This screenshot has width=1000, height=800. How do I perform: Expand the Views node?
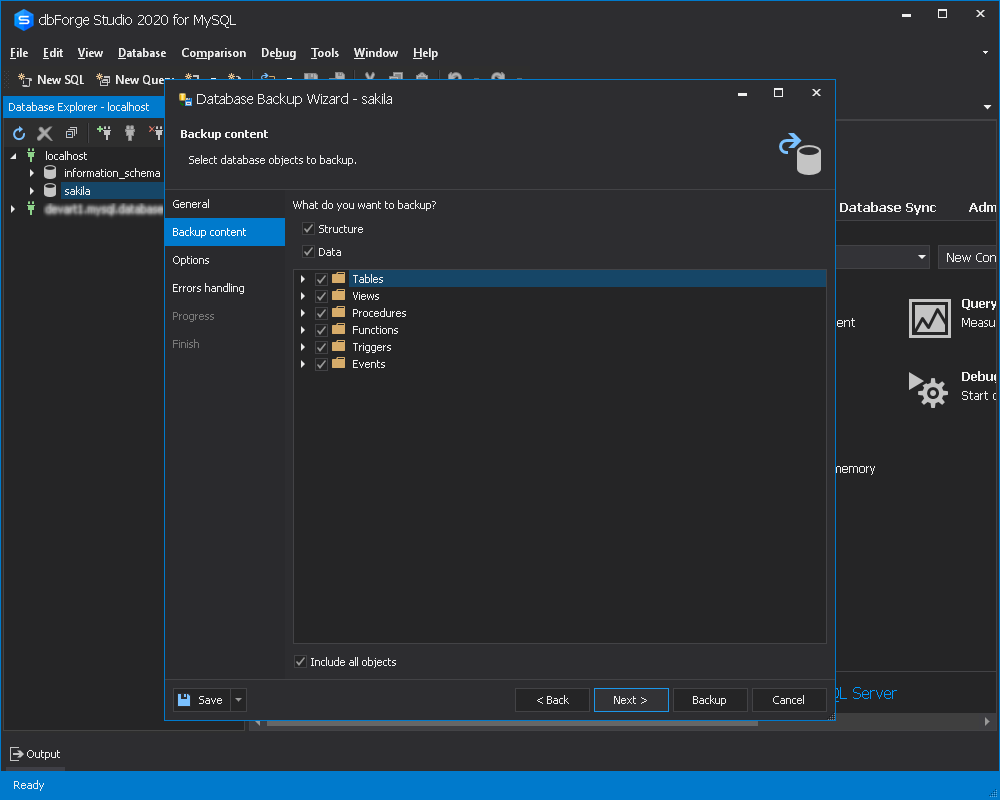pyautogui.click(x=303, y=296)
